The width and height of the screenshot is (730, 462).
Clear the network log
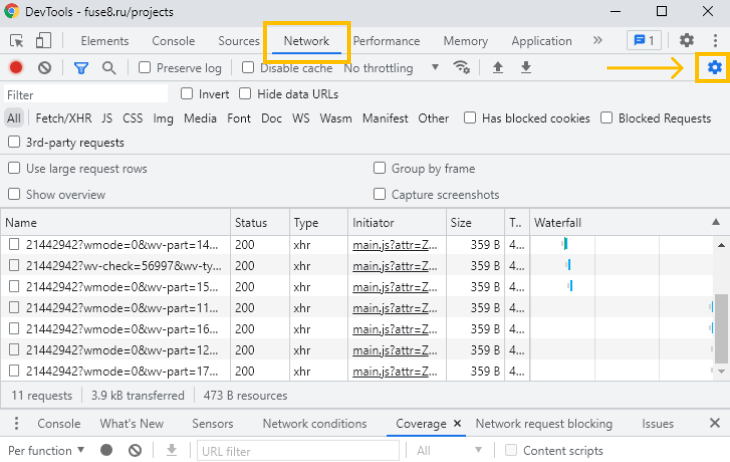pyautogui.click(x=44, y=68)
